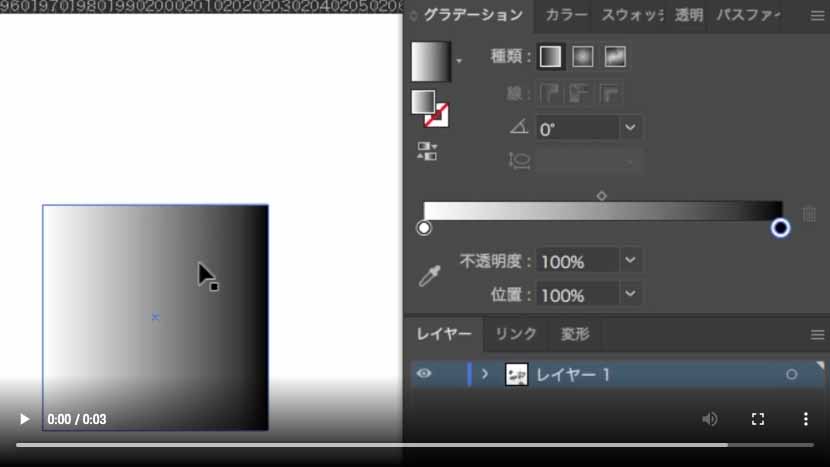Click the angle icon beside 0°
830x467 pixels.
(519, 128)
